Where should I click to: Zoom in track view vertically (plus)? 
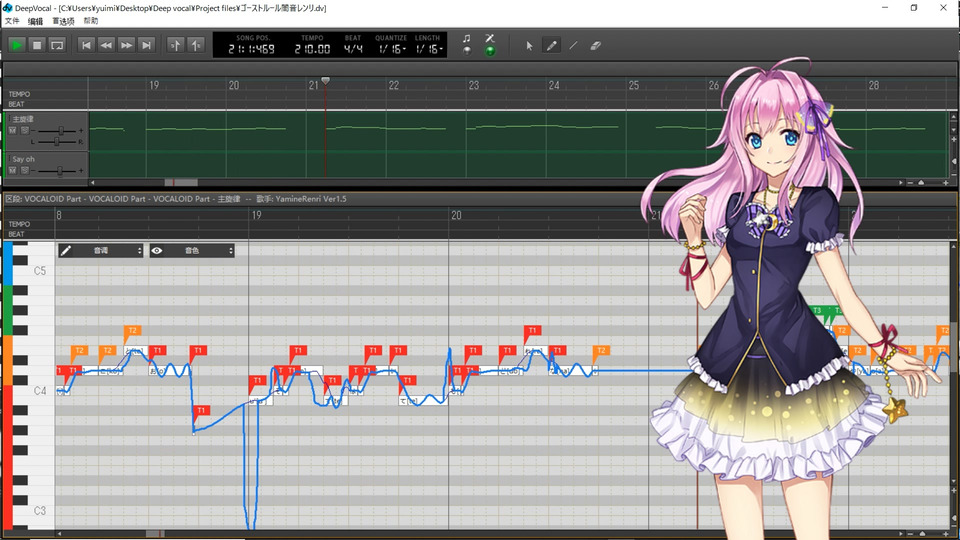[953, 140]
